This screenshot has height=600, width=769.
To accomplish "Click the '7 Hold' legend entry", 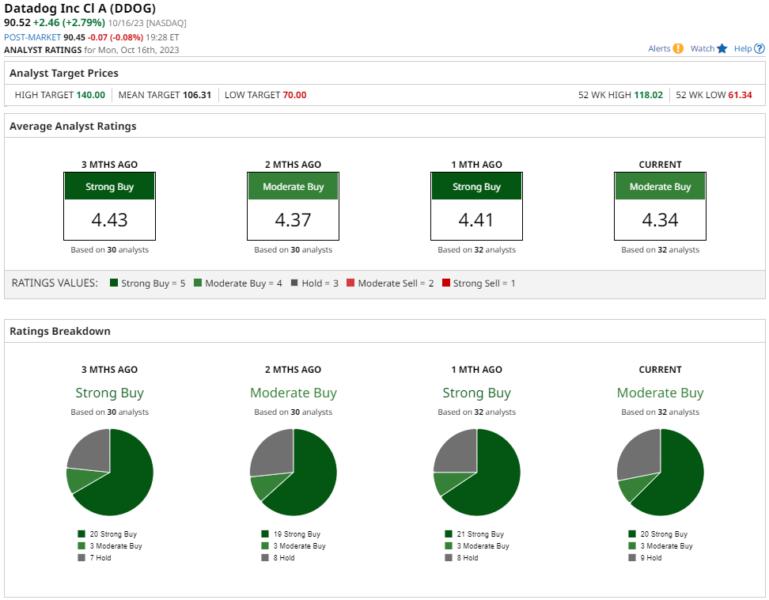I will tap(95, 557).
